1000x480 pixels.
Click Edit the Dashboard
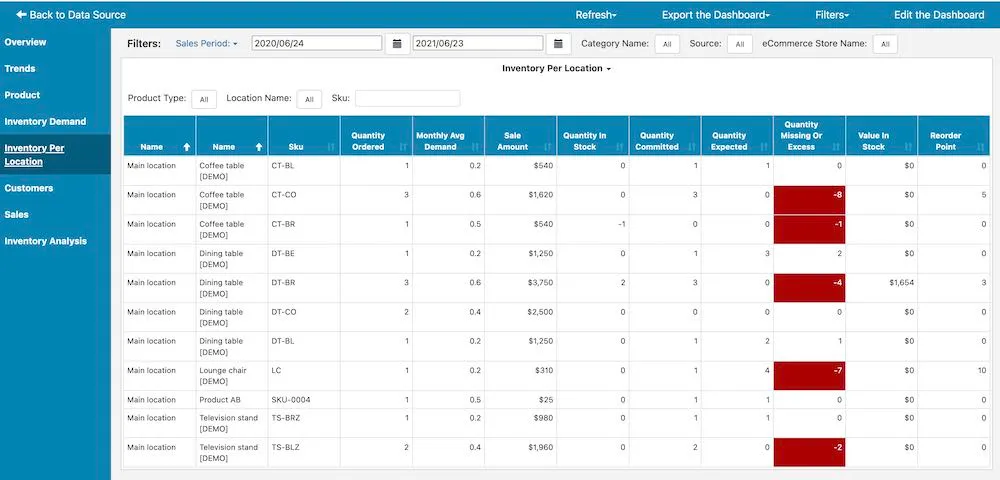938,15
